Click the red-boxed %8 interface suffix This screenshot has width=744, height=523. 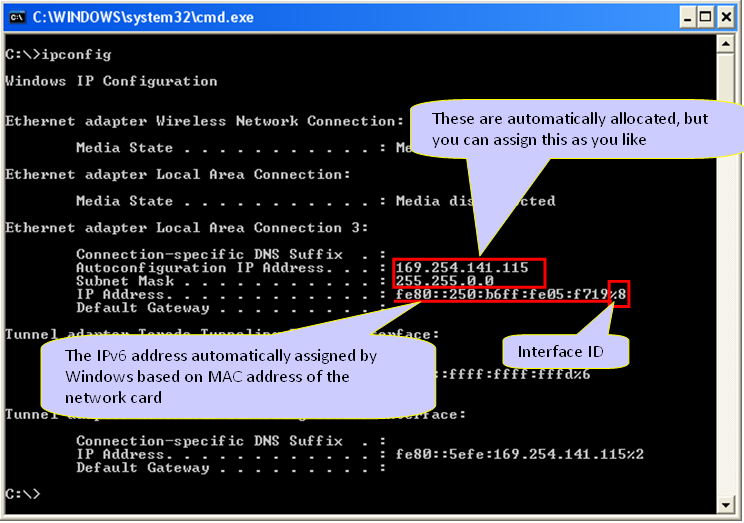pyautogui.click(x=619, y=295)
